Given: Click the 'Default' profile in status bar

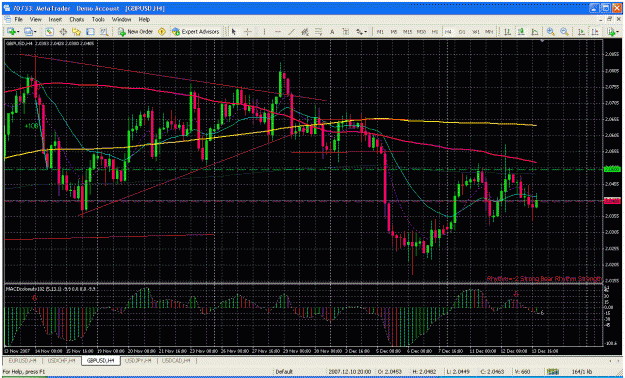Looking at the screenshot, I should (x=284, y=372).
